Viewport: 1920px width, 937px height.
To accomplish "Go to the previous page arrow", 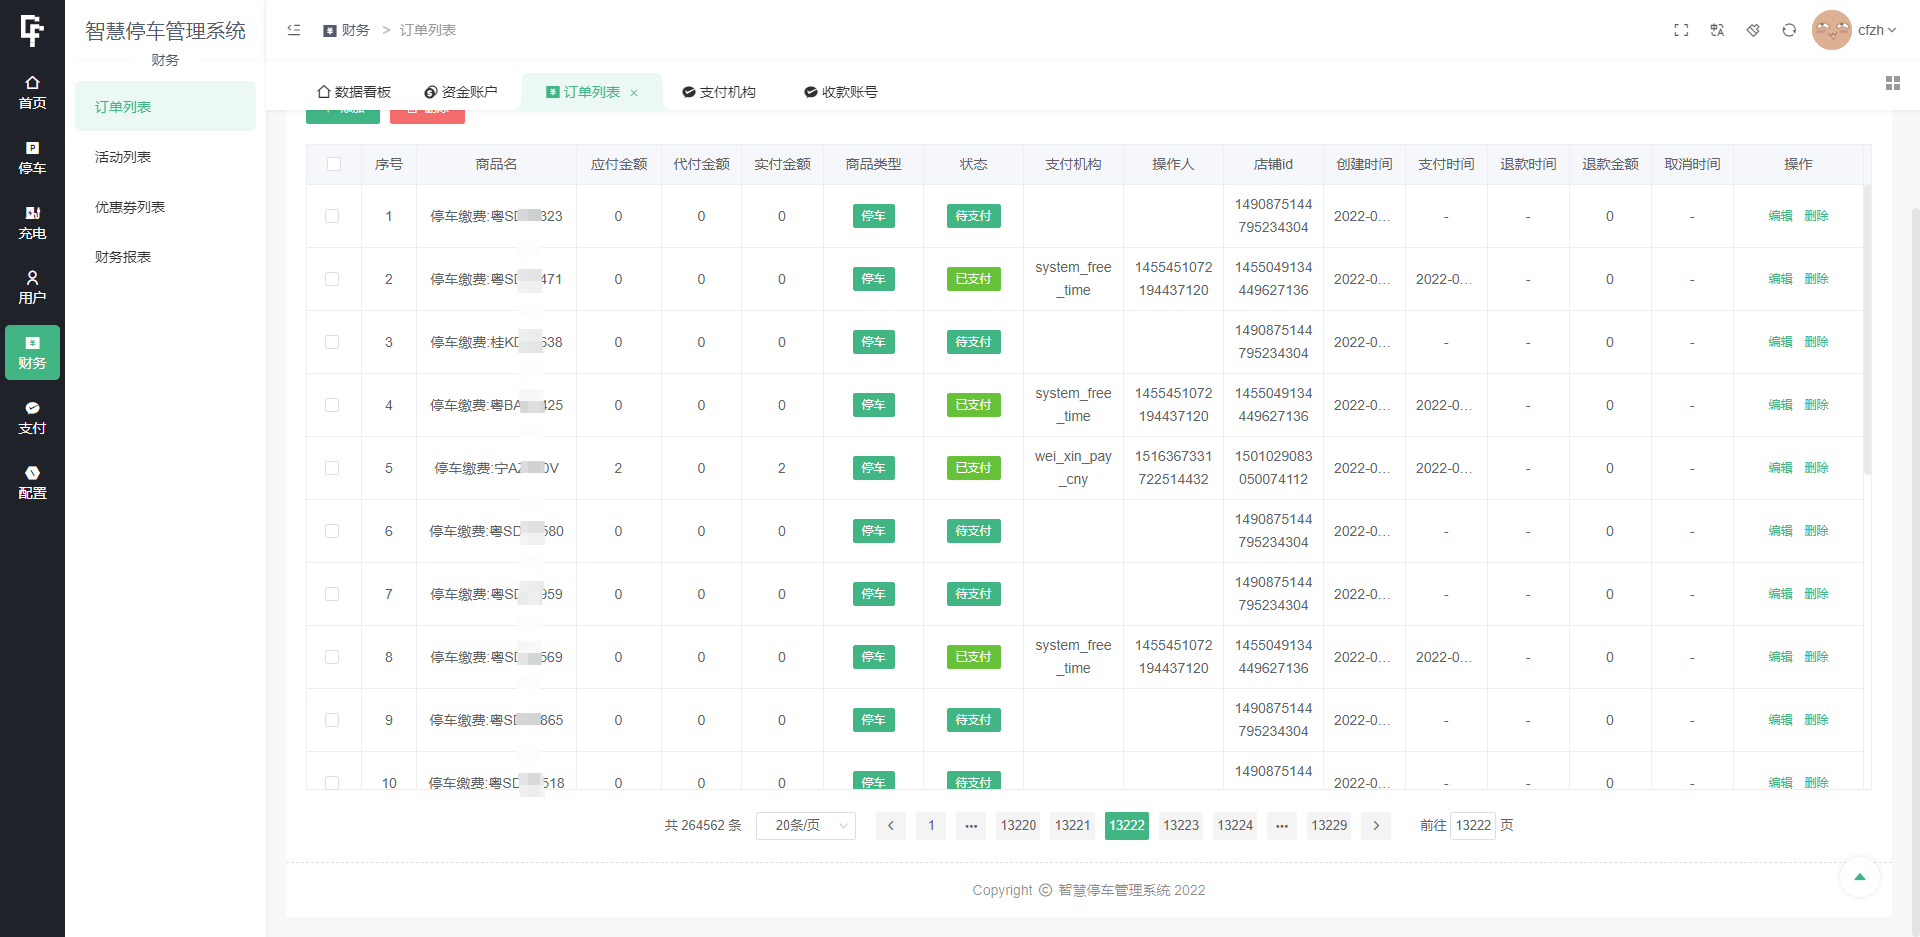I will 891,825.
